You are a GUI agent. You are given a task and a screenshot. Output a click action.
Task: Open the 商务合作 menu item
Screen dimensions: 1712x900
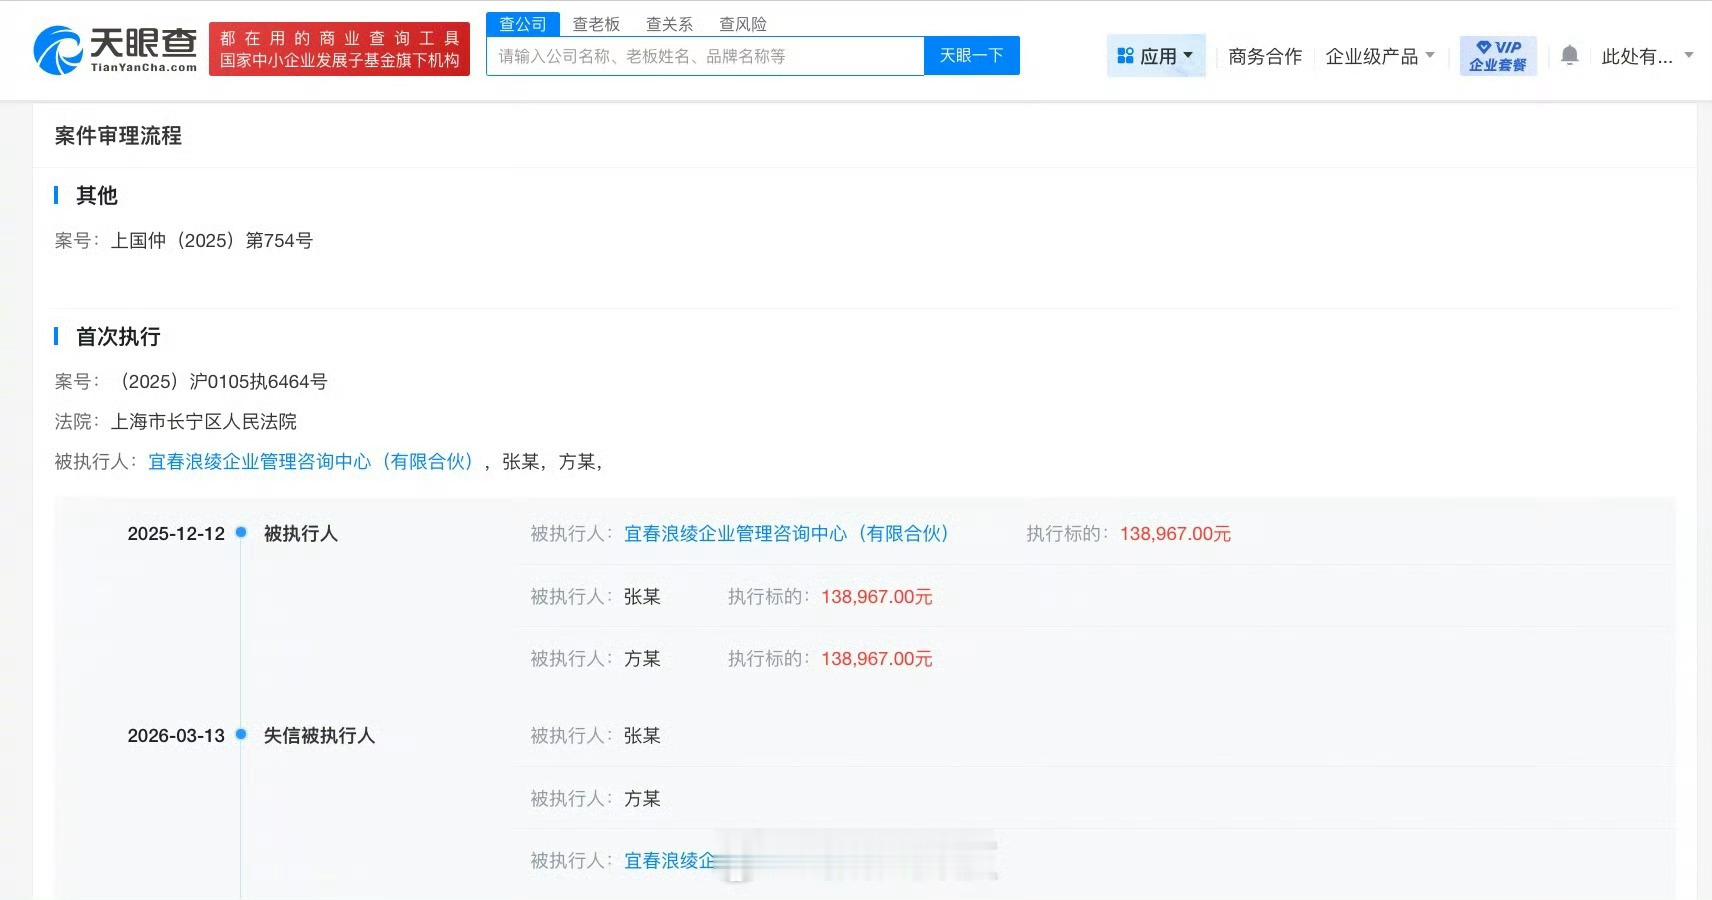point(1263,57)
